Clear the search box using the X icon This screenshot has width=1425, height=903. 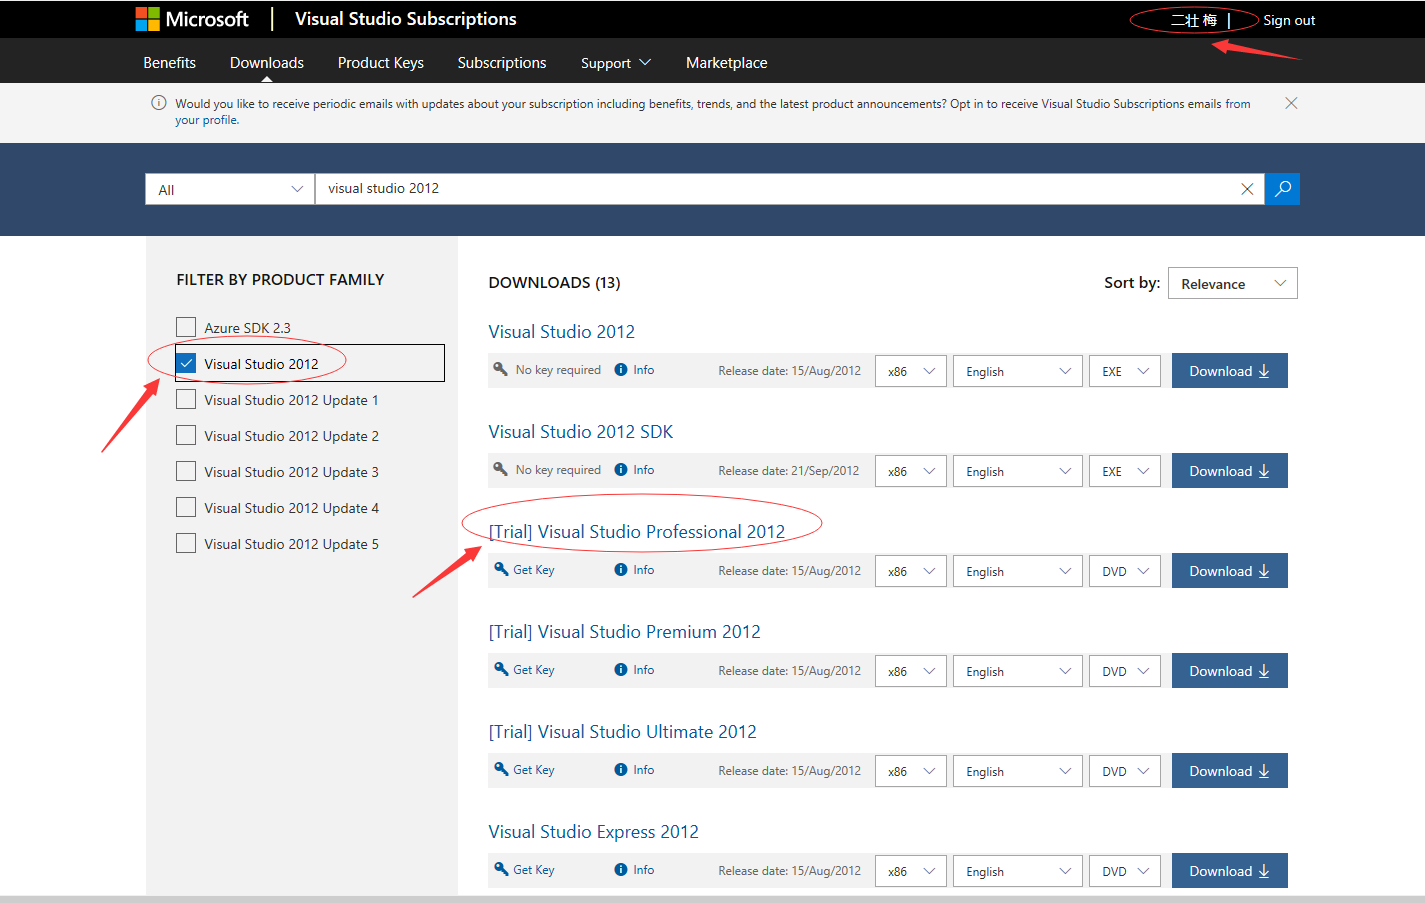1246,188
